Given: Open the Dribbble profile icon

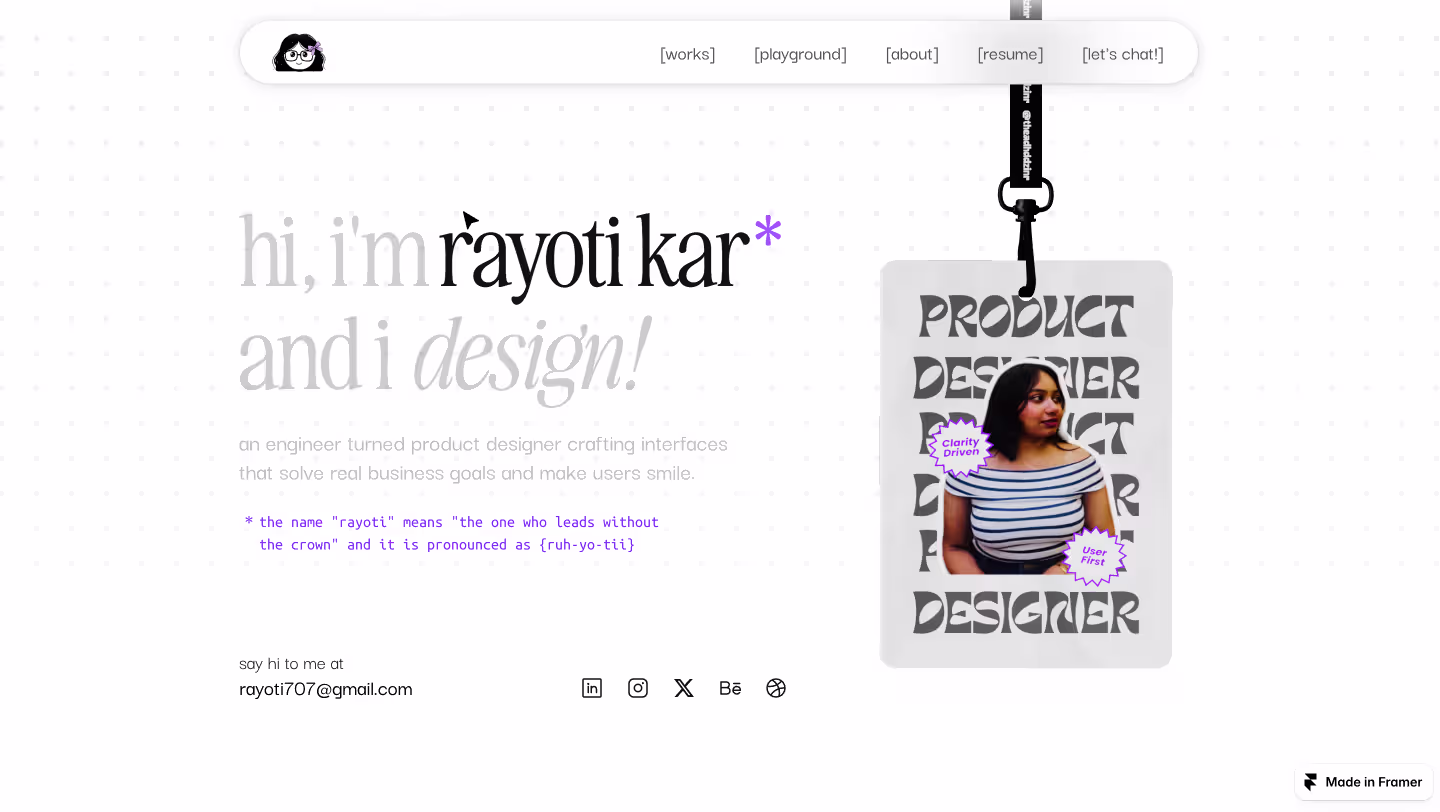Looking at the screenshot, I should pyautogui.click(x=776, y=688).
